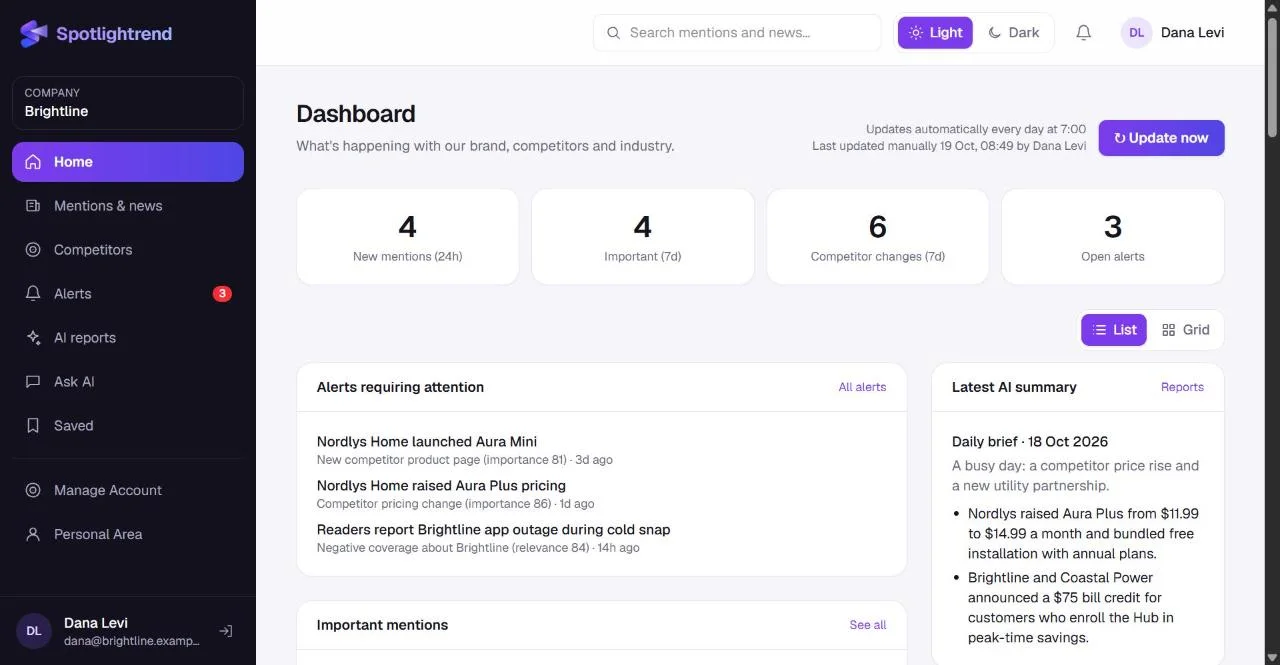
Task: Click 'Daily brief · 18 Oct 2026' heading
Action: 1030,441
